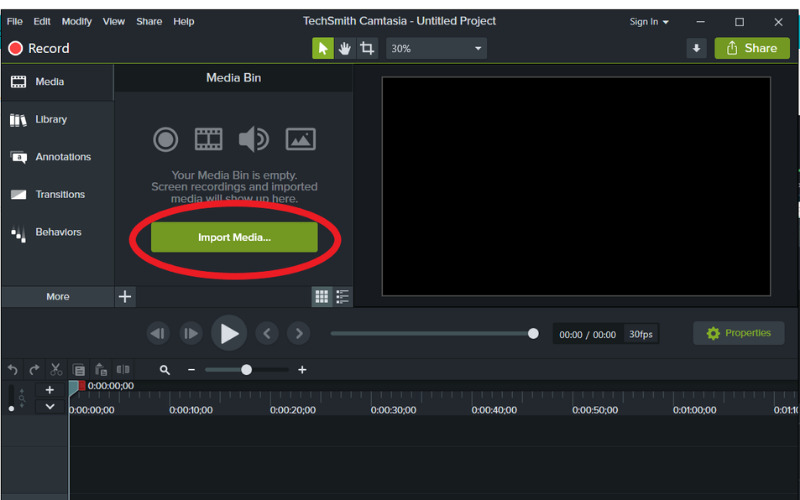Switch Media Bin to thumbnail grid view
Screen dimensions: 800x500
(x=321, y=296)
